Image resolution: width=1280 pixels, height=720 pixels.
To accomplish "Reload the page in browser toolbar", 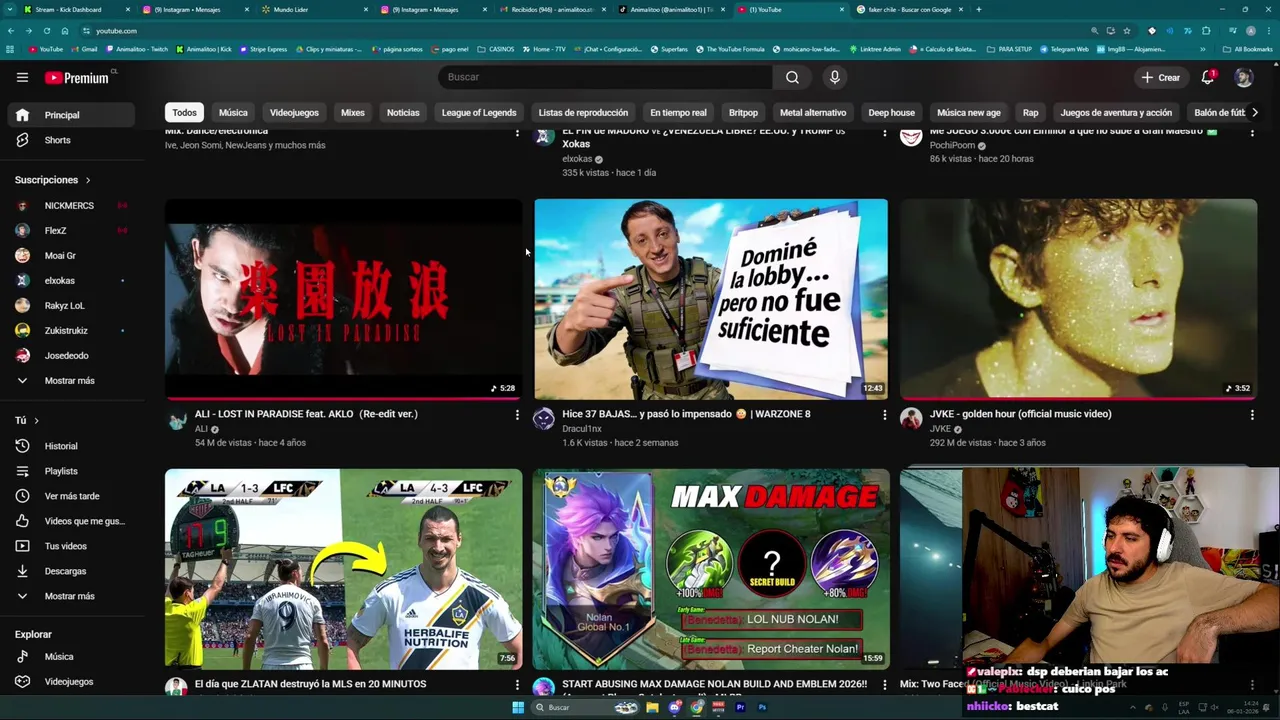I will [46, 31].
